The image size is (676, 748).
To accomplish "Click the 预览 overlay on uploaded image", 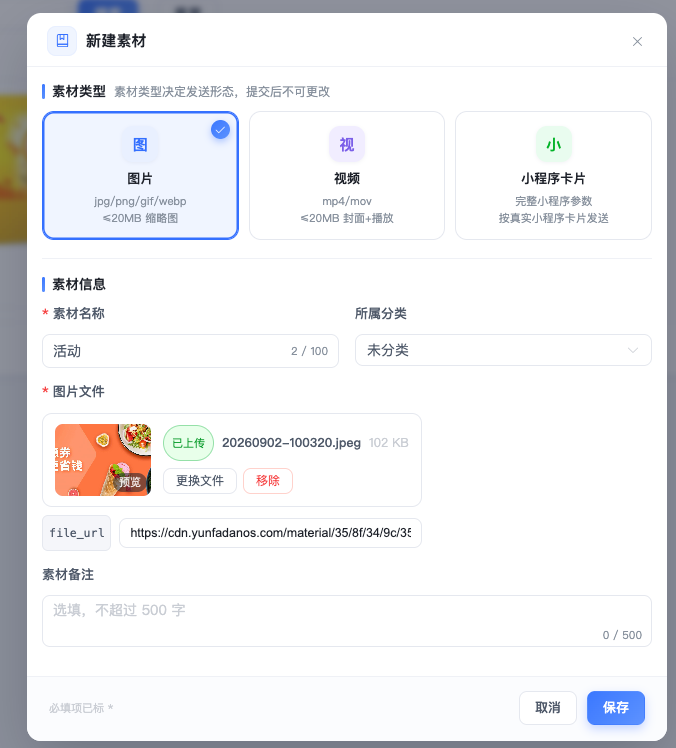I will tap(130, 482).
